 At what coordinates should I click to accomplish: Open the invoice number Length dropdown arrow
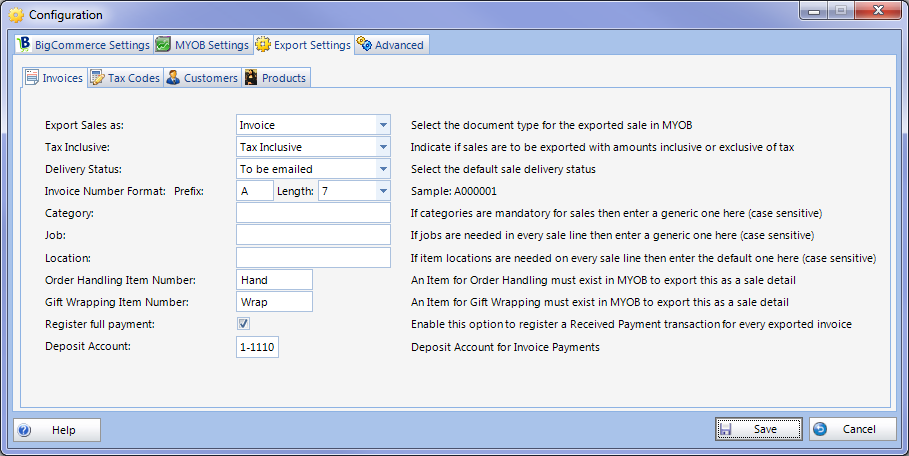pos(383,191)
